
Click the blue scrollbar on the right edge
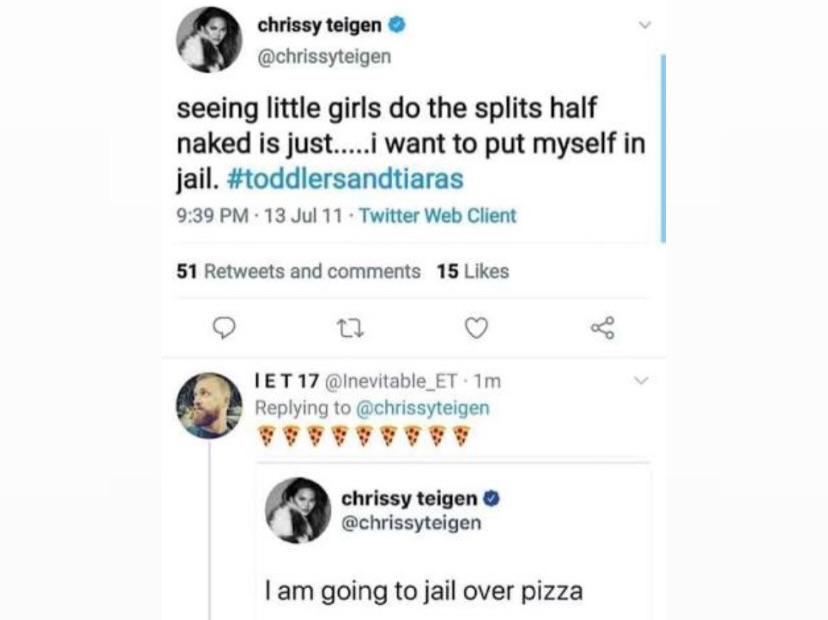663,148
